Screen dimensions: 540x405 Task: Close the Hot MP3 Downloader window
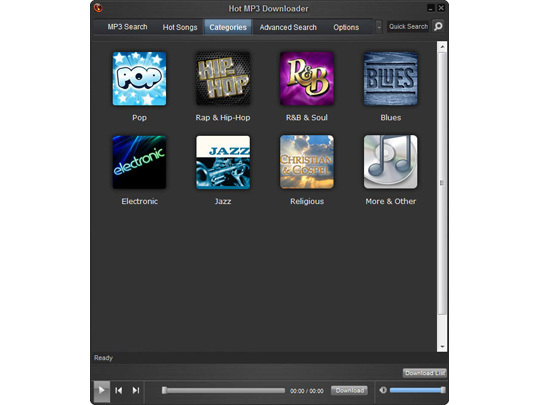[441, 8]
